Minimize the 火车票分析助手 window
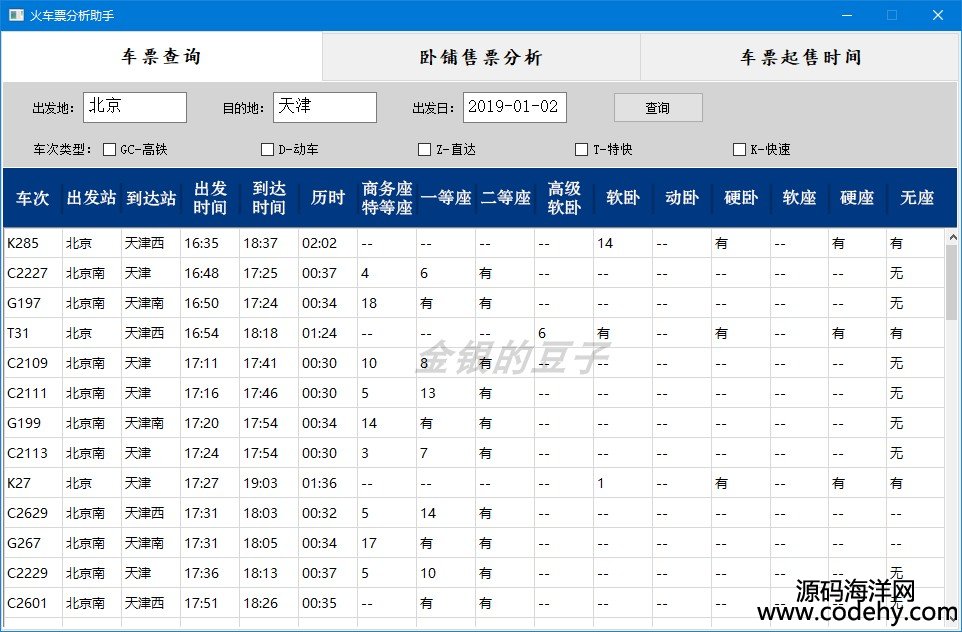962x632 pixels. [x=847, y=15]
